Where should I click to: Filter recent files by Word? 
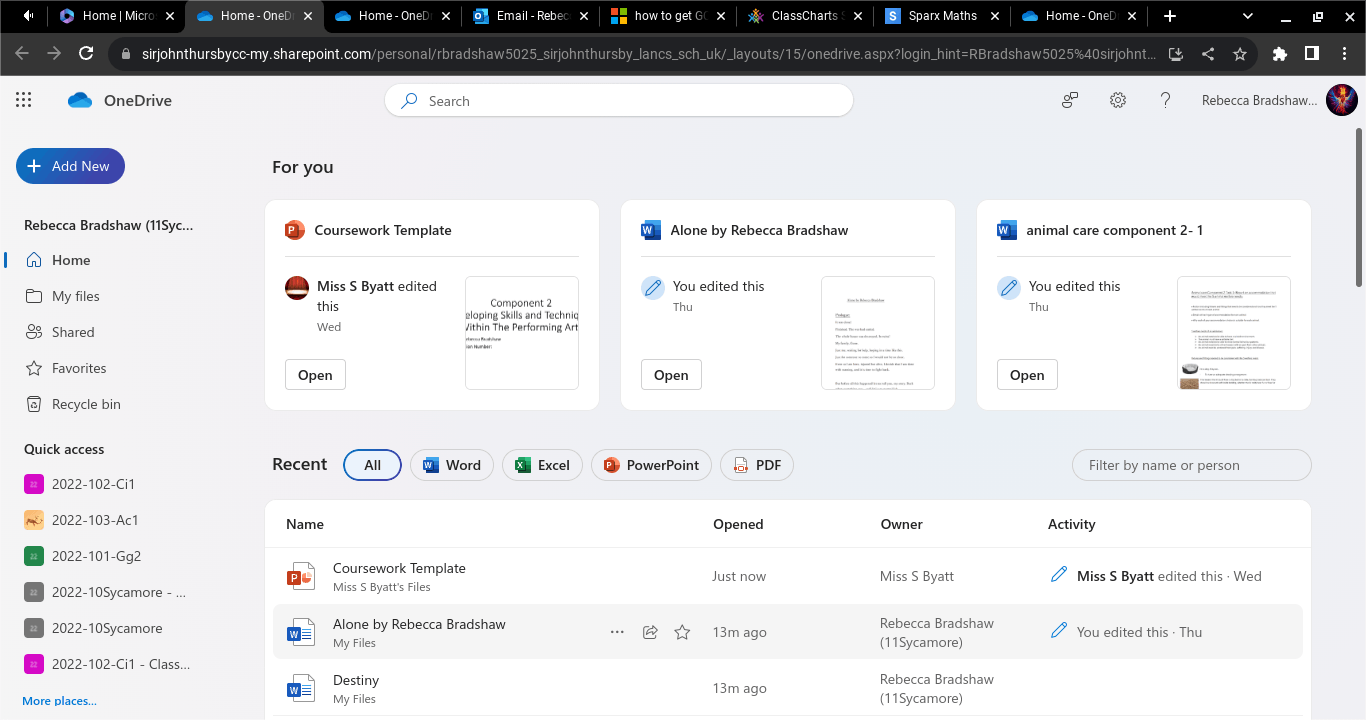[452, 465]
